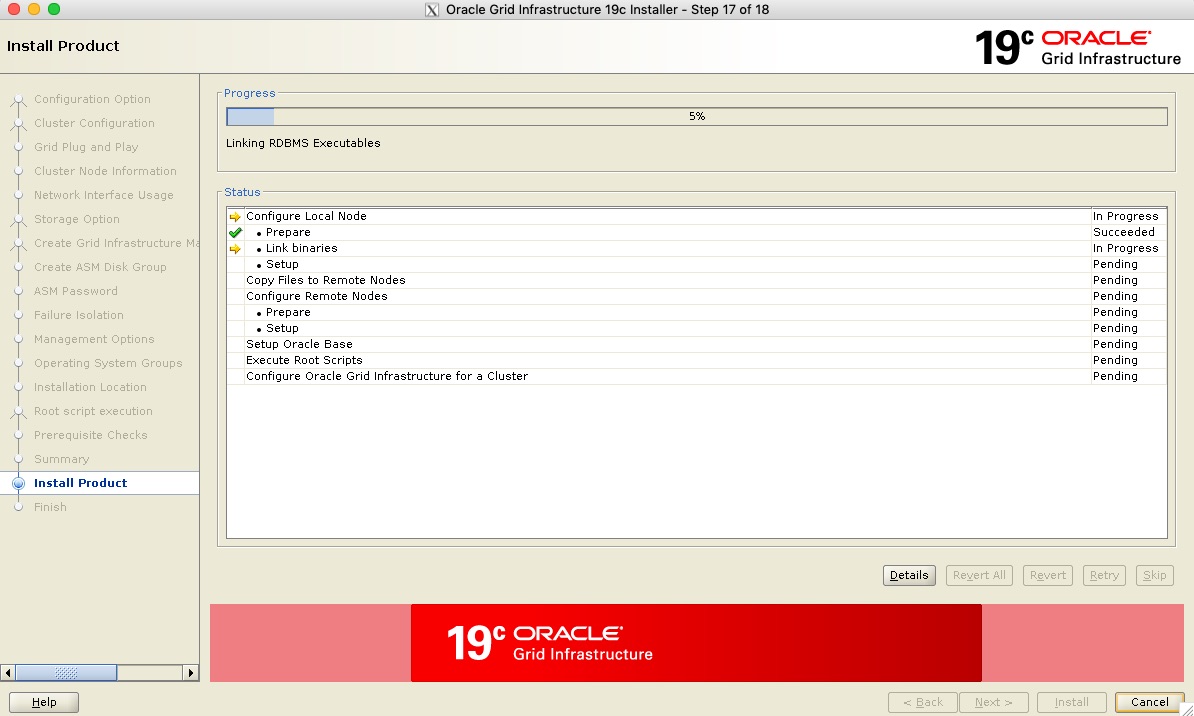The width and height of the screenshot is (1194, 716).
Task: Click the green checkmark icon beside Prepare
Action: coord(235,232)
